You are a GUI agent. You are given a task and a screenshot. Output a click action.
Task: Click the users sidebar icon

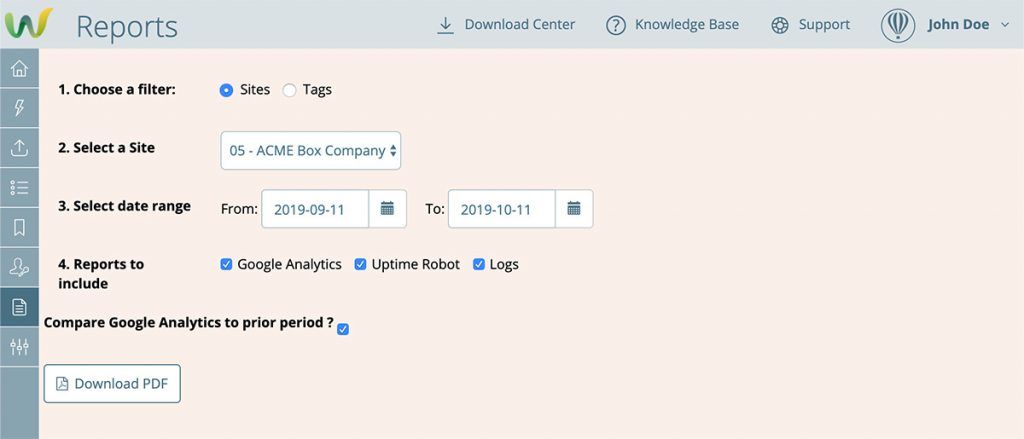[x=19, y=267]
